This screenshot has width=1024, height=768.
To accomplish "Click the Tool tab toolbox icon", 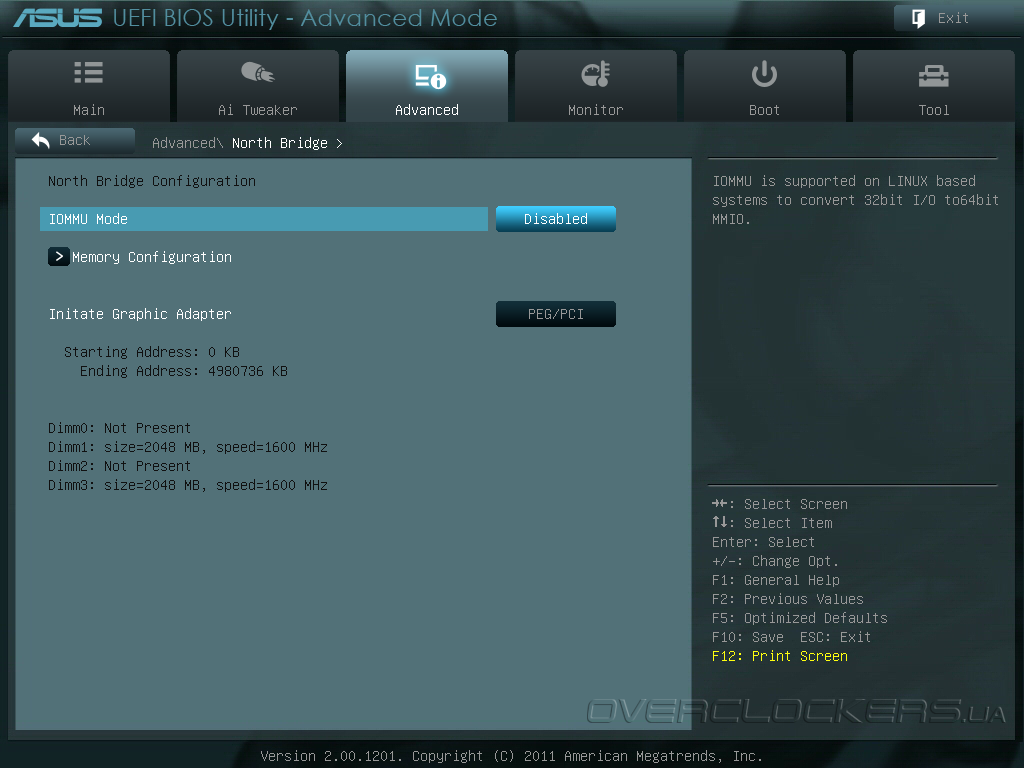I will coord(933,76).
